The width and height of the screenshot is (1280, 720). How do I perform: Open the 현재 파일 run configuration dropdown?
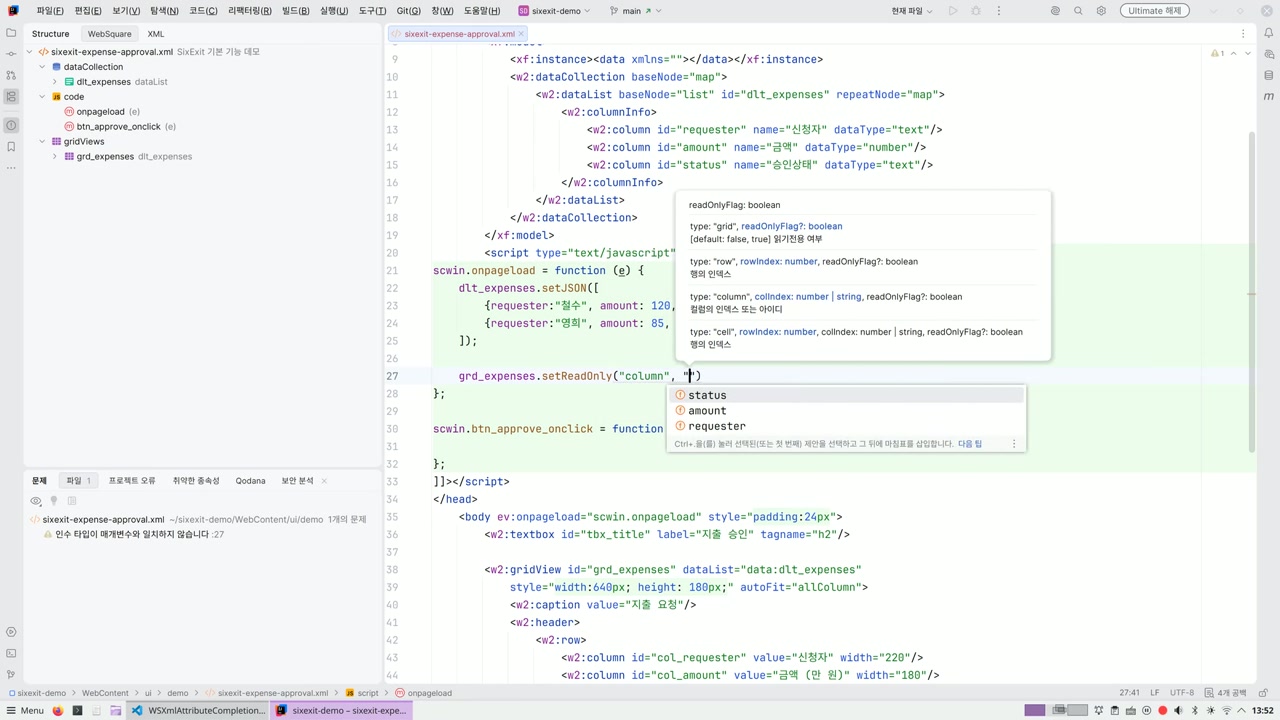(912, 11)
